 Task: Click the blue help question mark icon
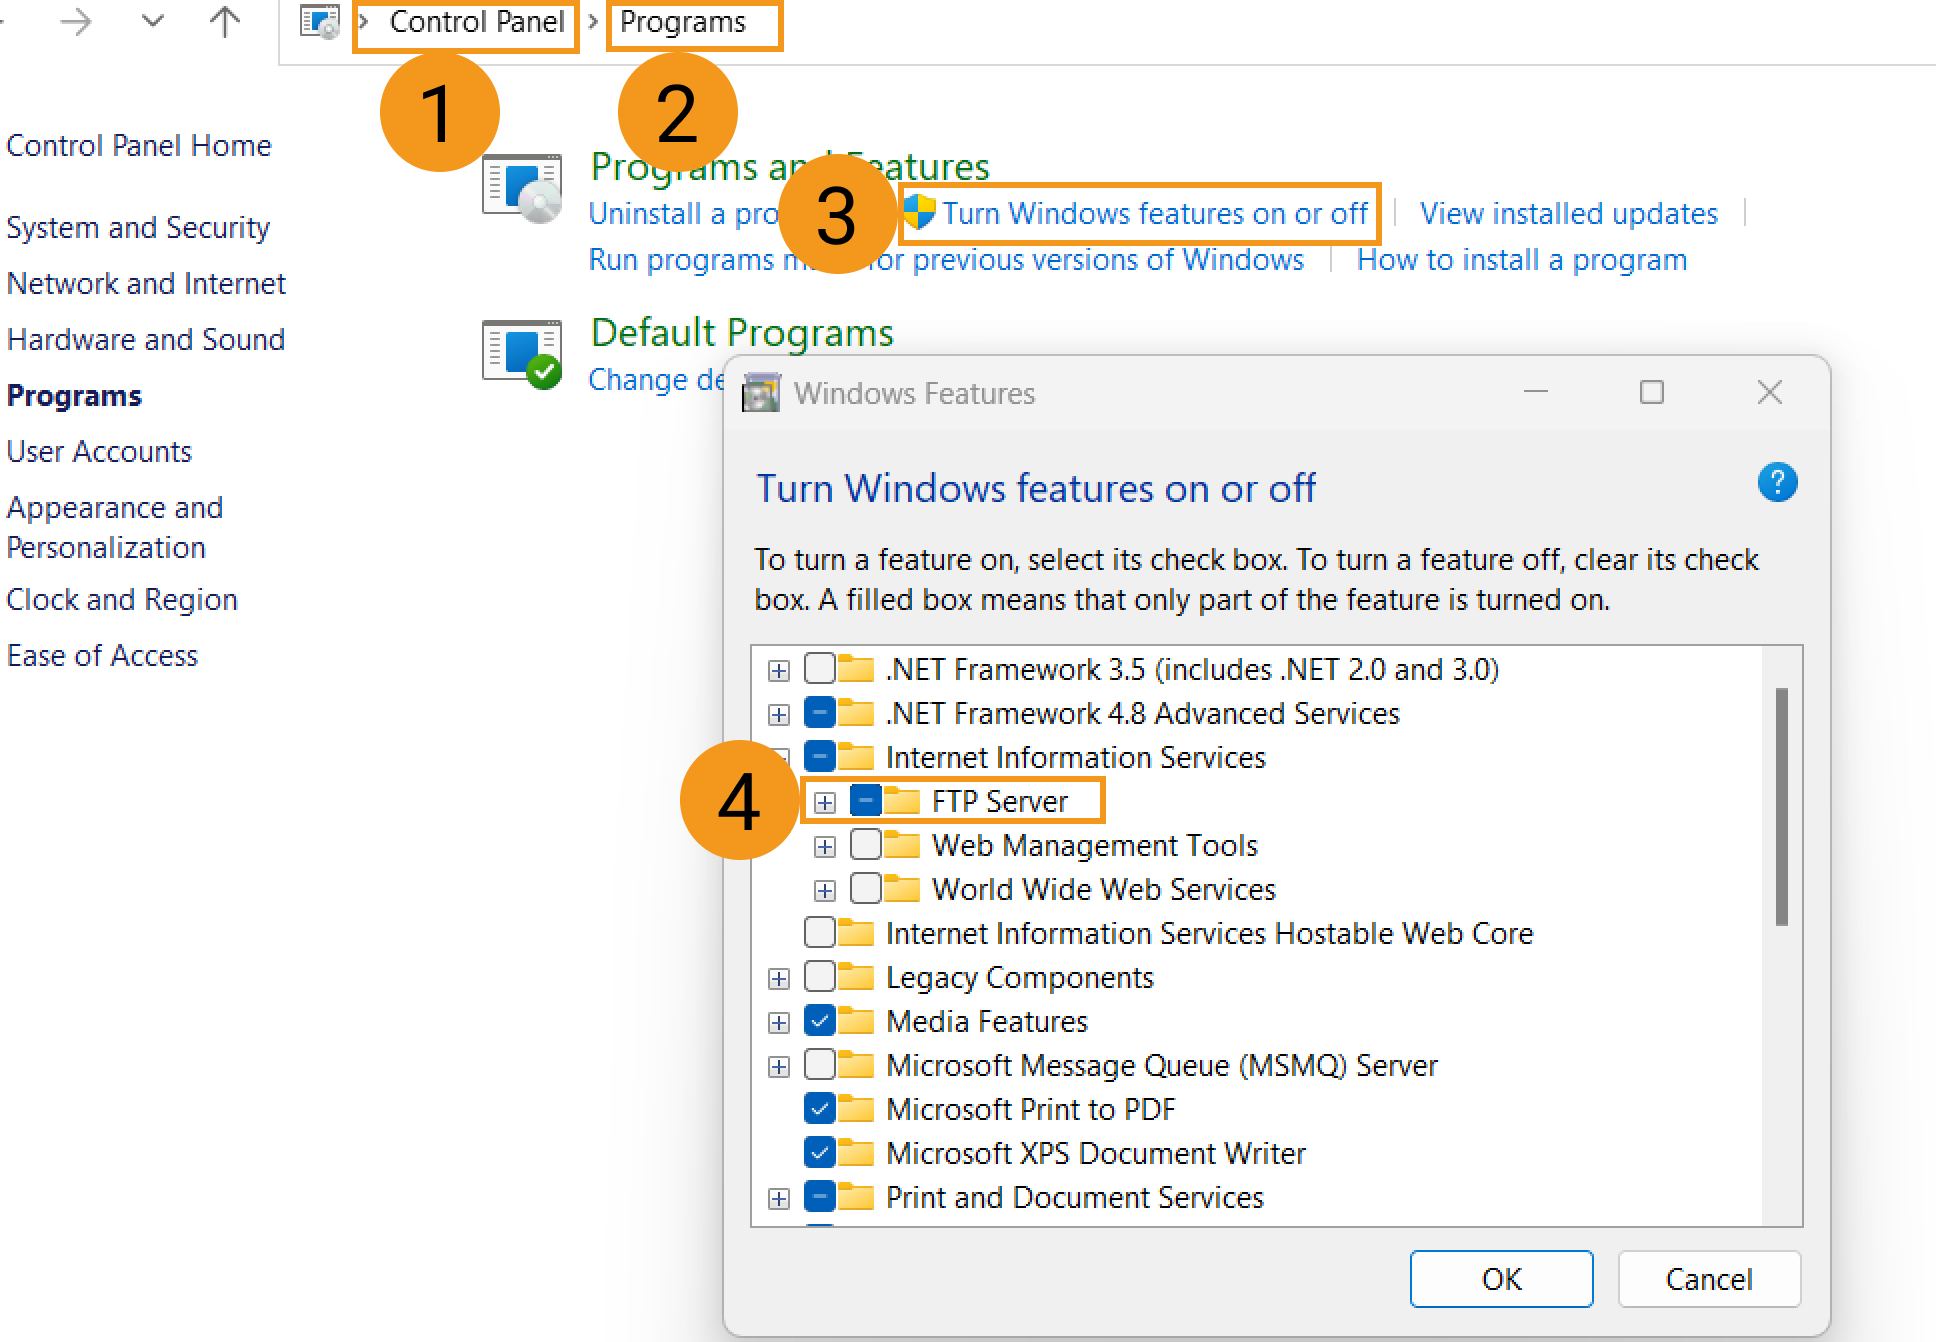point(1777,483)
